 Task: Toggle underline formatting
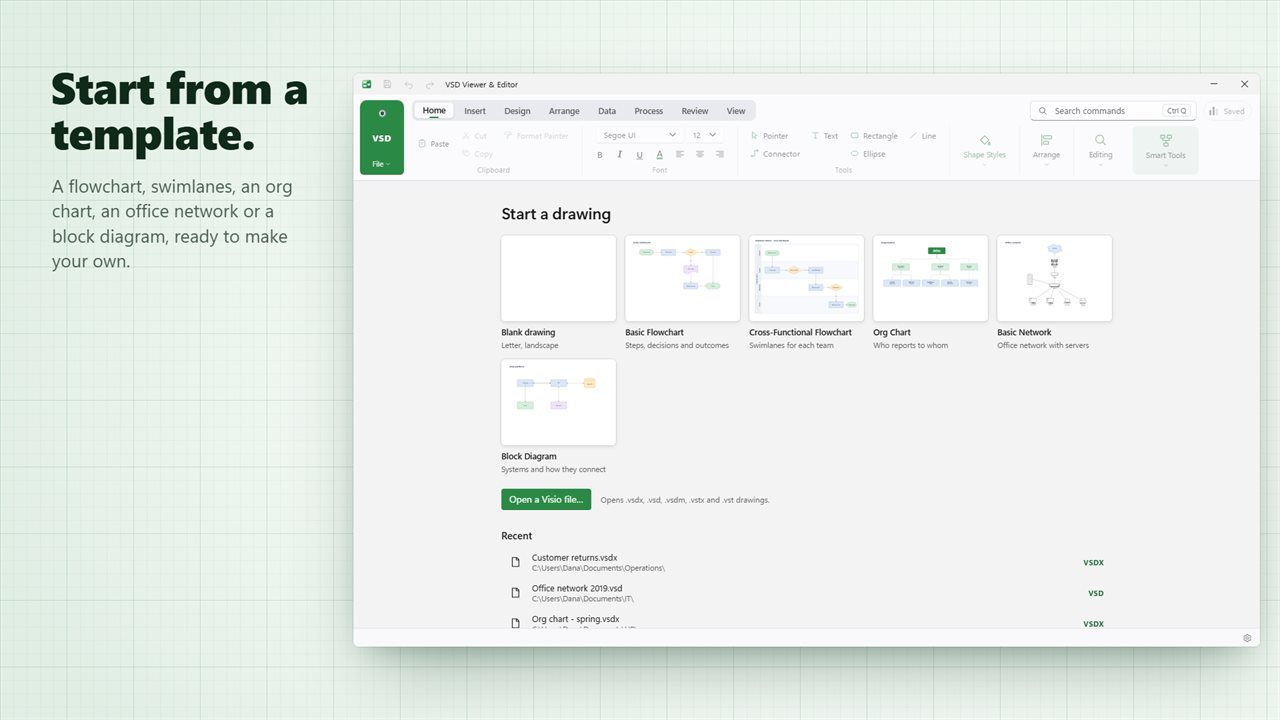pos(640,154)
